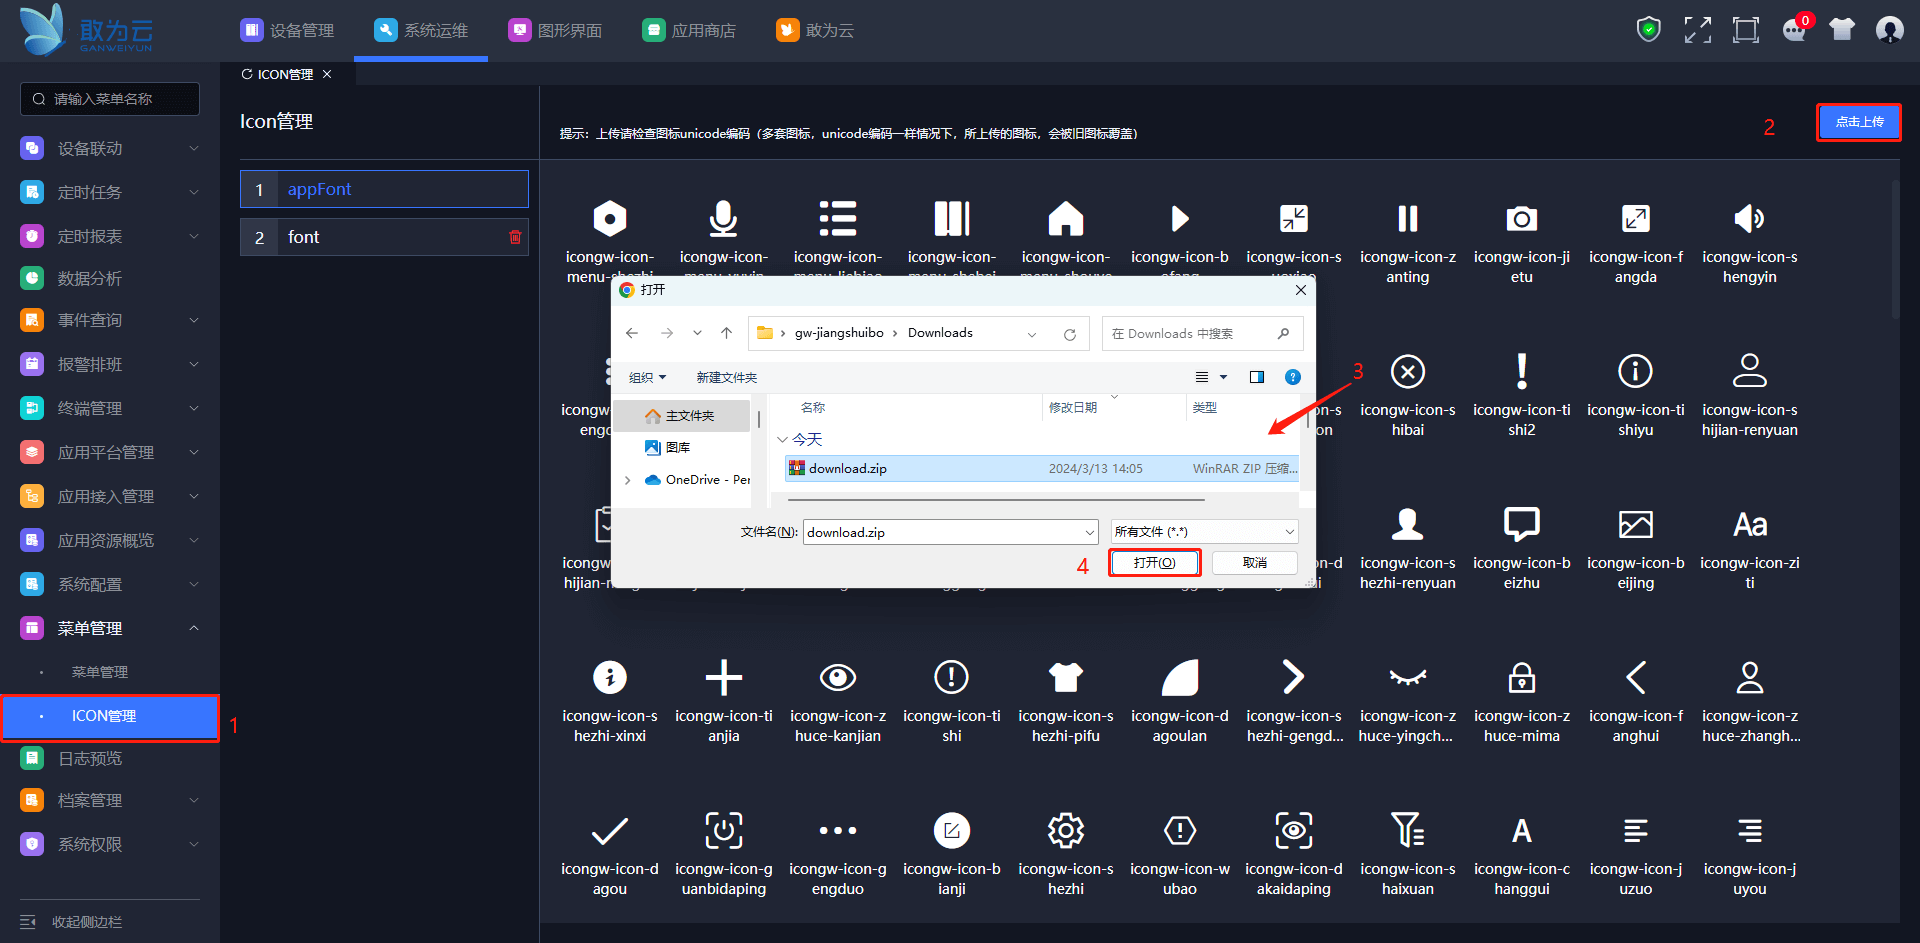The width and height of the screenshot is (1920, 943).
Task: Open the 组织 dropdown in file dialog
Action: [647, 377]
